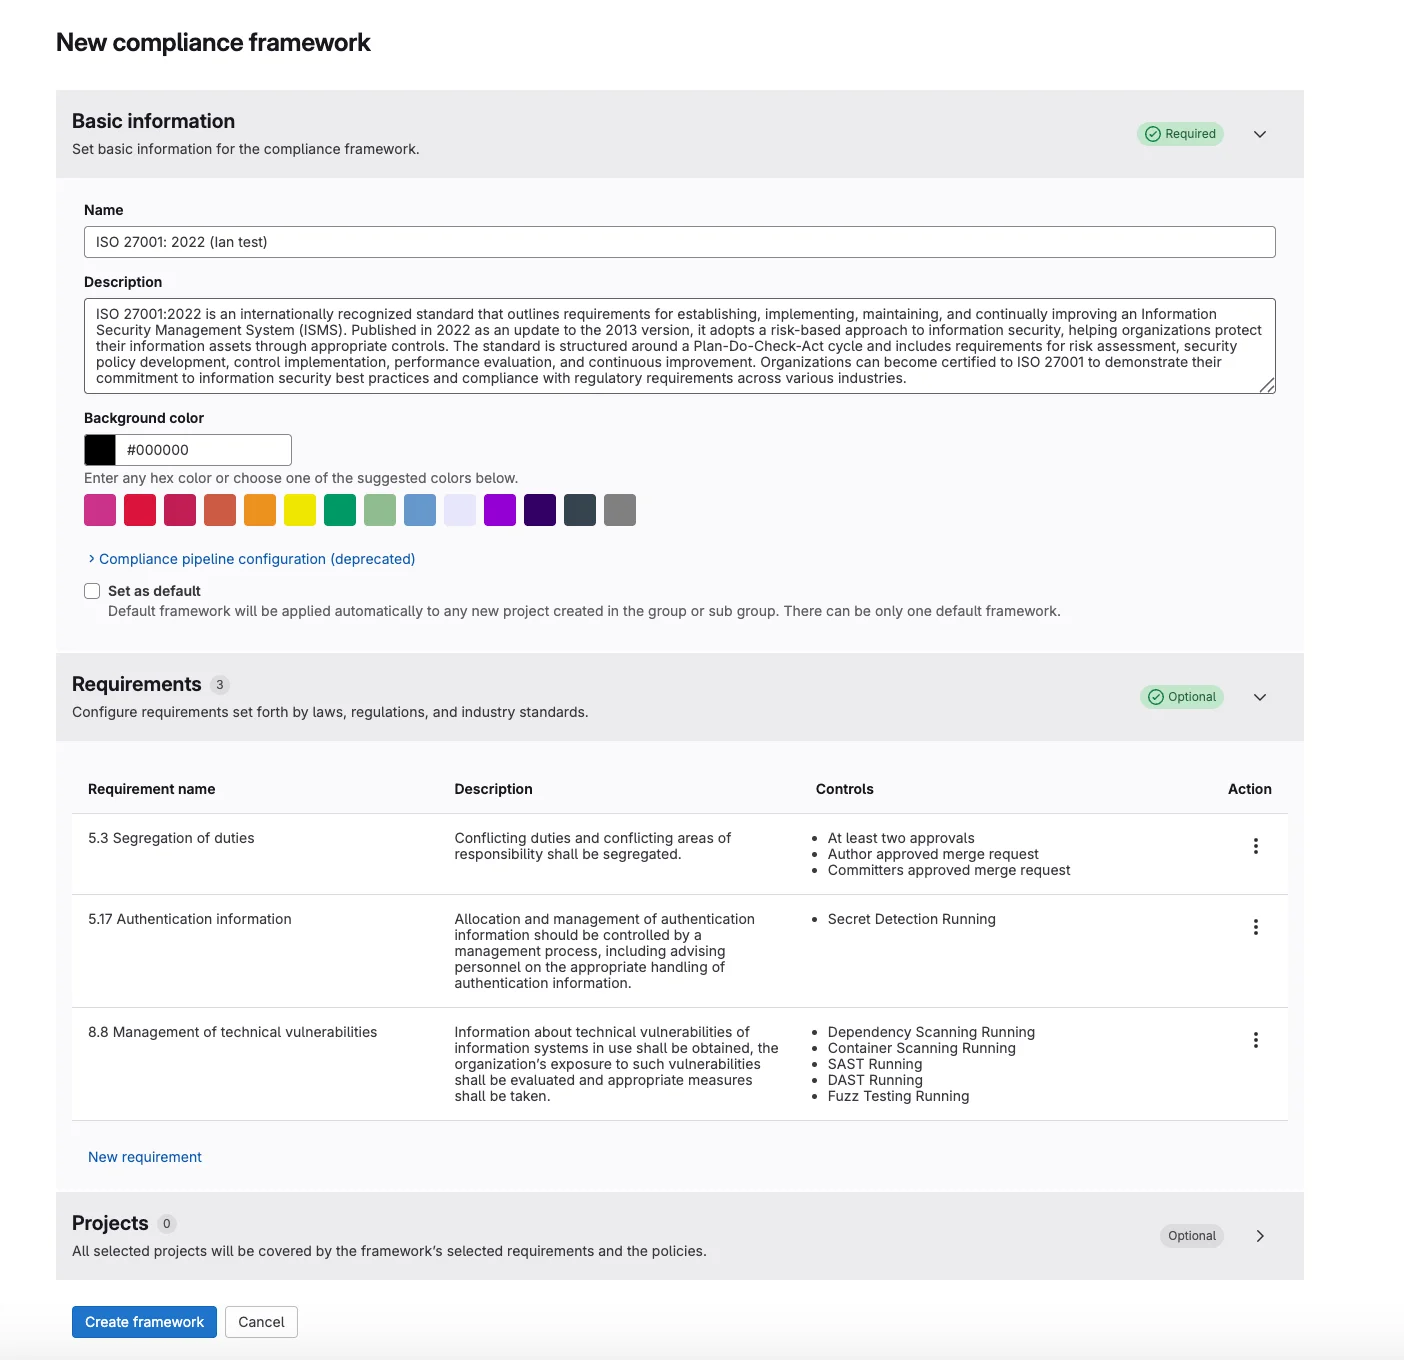Open actions menu for 5.3 Segregation of duties
This screenshot has width=1404, height=1360.
[x=1255, y=845]
